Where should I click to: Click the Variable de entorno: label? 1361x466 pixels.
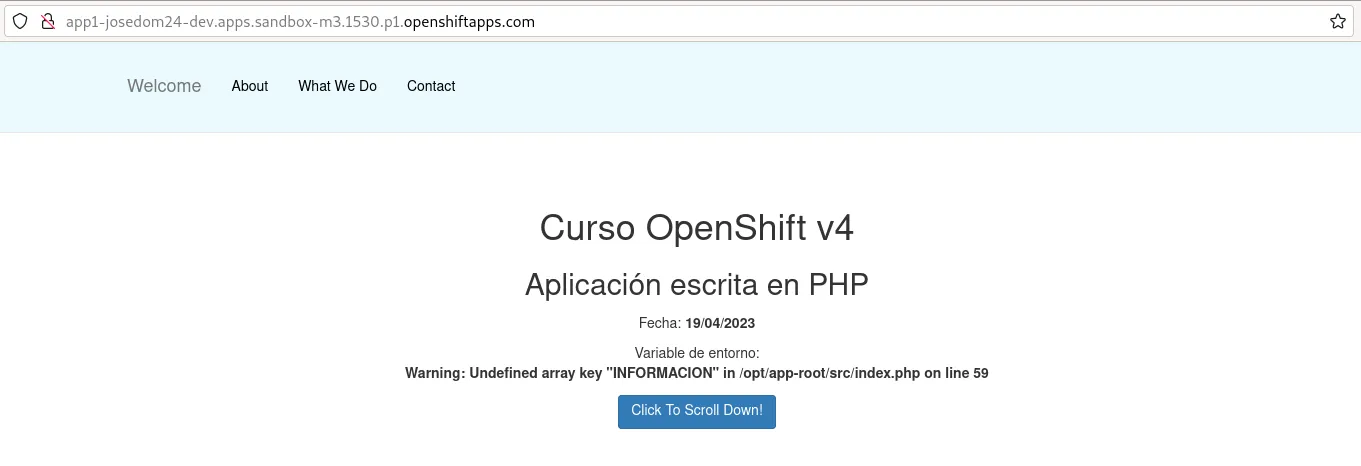[x=697, y=353]
